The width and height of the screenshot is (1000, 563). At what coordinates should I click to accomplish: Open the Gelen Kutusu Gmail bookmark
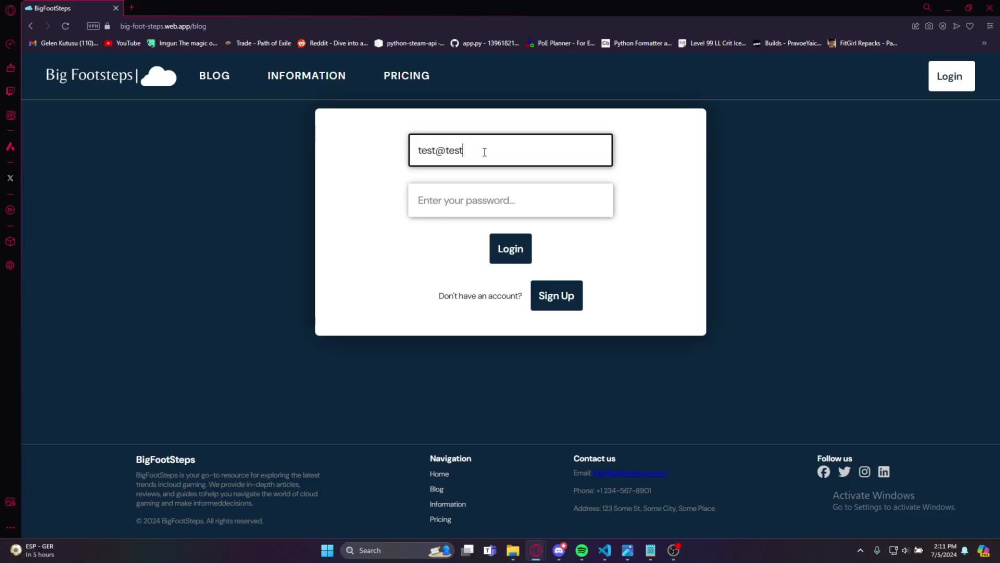[x=64, y=43]
